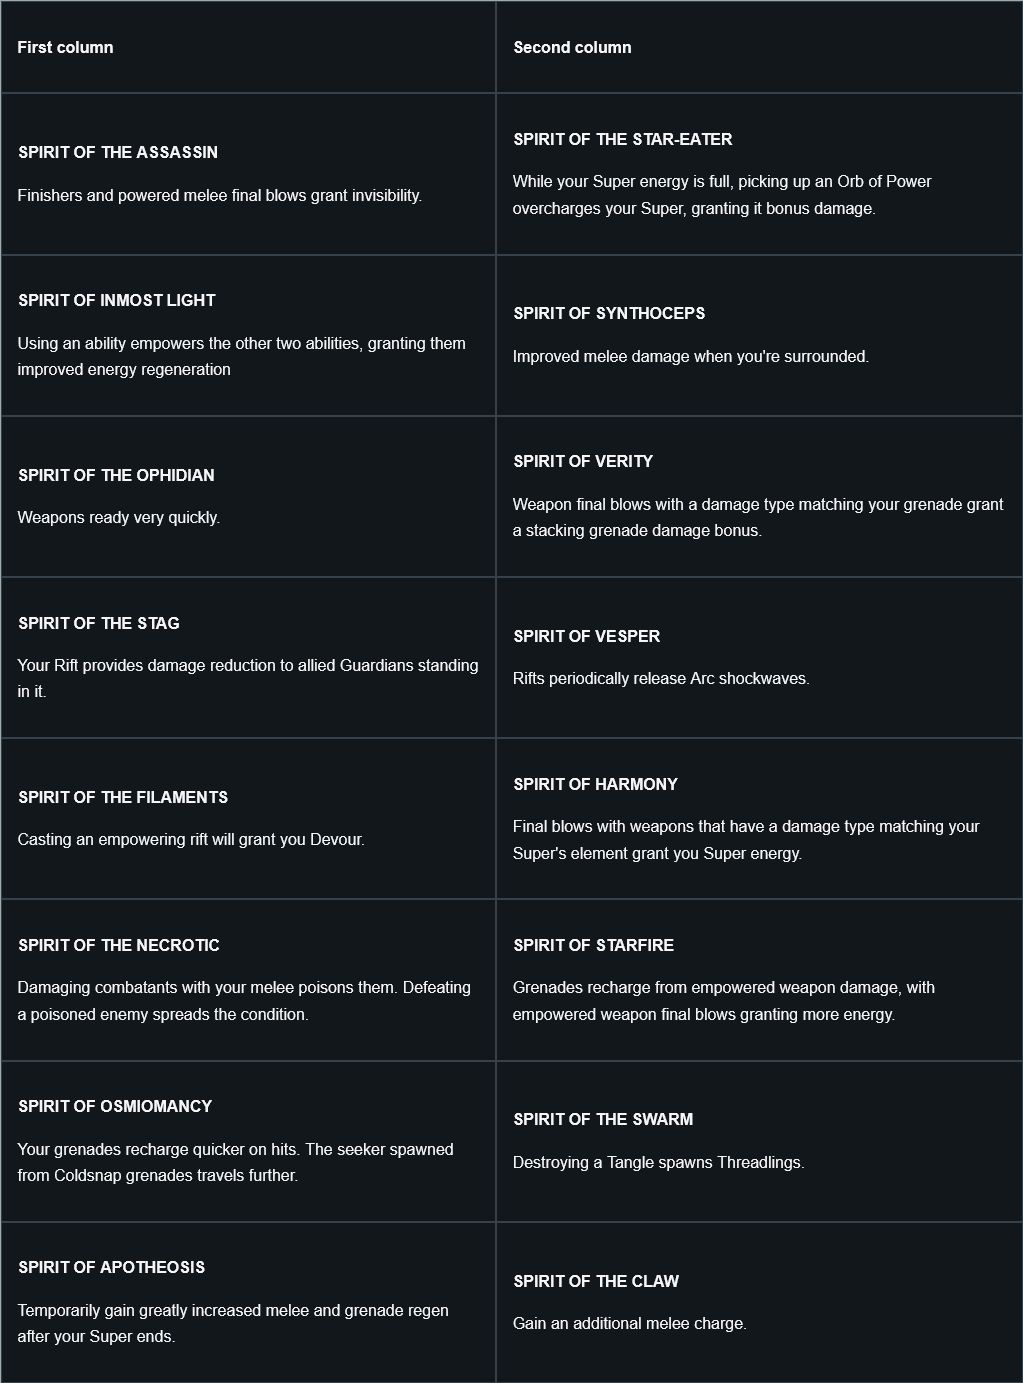Click Spirit of Inmost Light title
The width and height of the screenshot is (1023, 1383).
[x=117, y=300]
